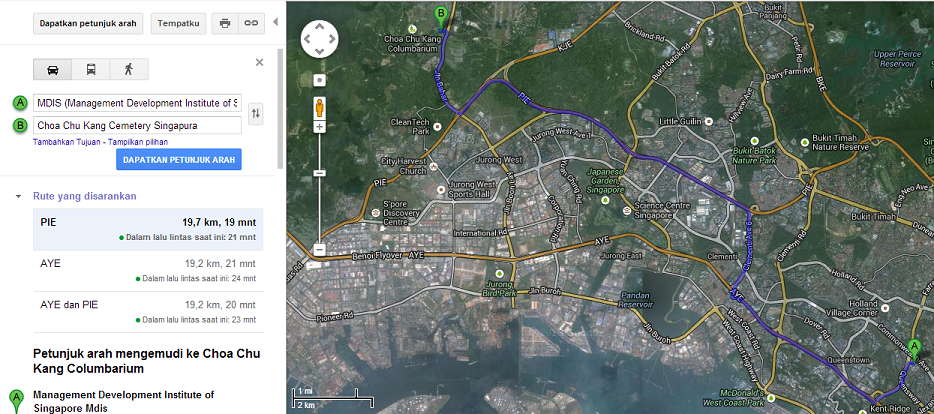Zoom out with minus button
Viewport: 934px width, 414px height.
tap(319, 250)
